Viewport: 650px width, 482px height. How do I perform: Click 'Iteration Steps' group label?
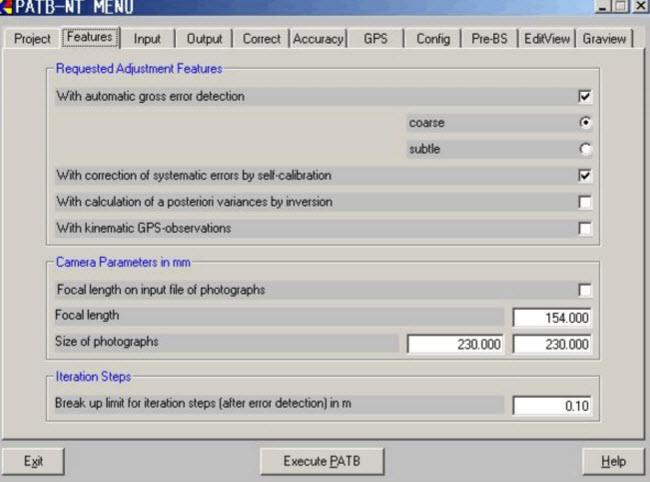coord(93,377)
